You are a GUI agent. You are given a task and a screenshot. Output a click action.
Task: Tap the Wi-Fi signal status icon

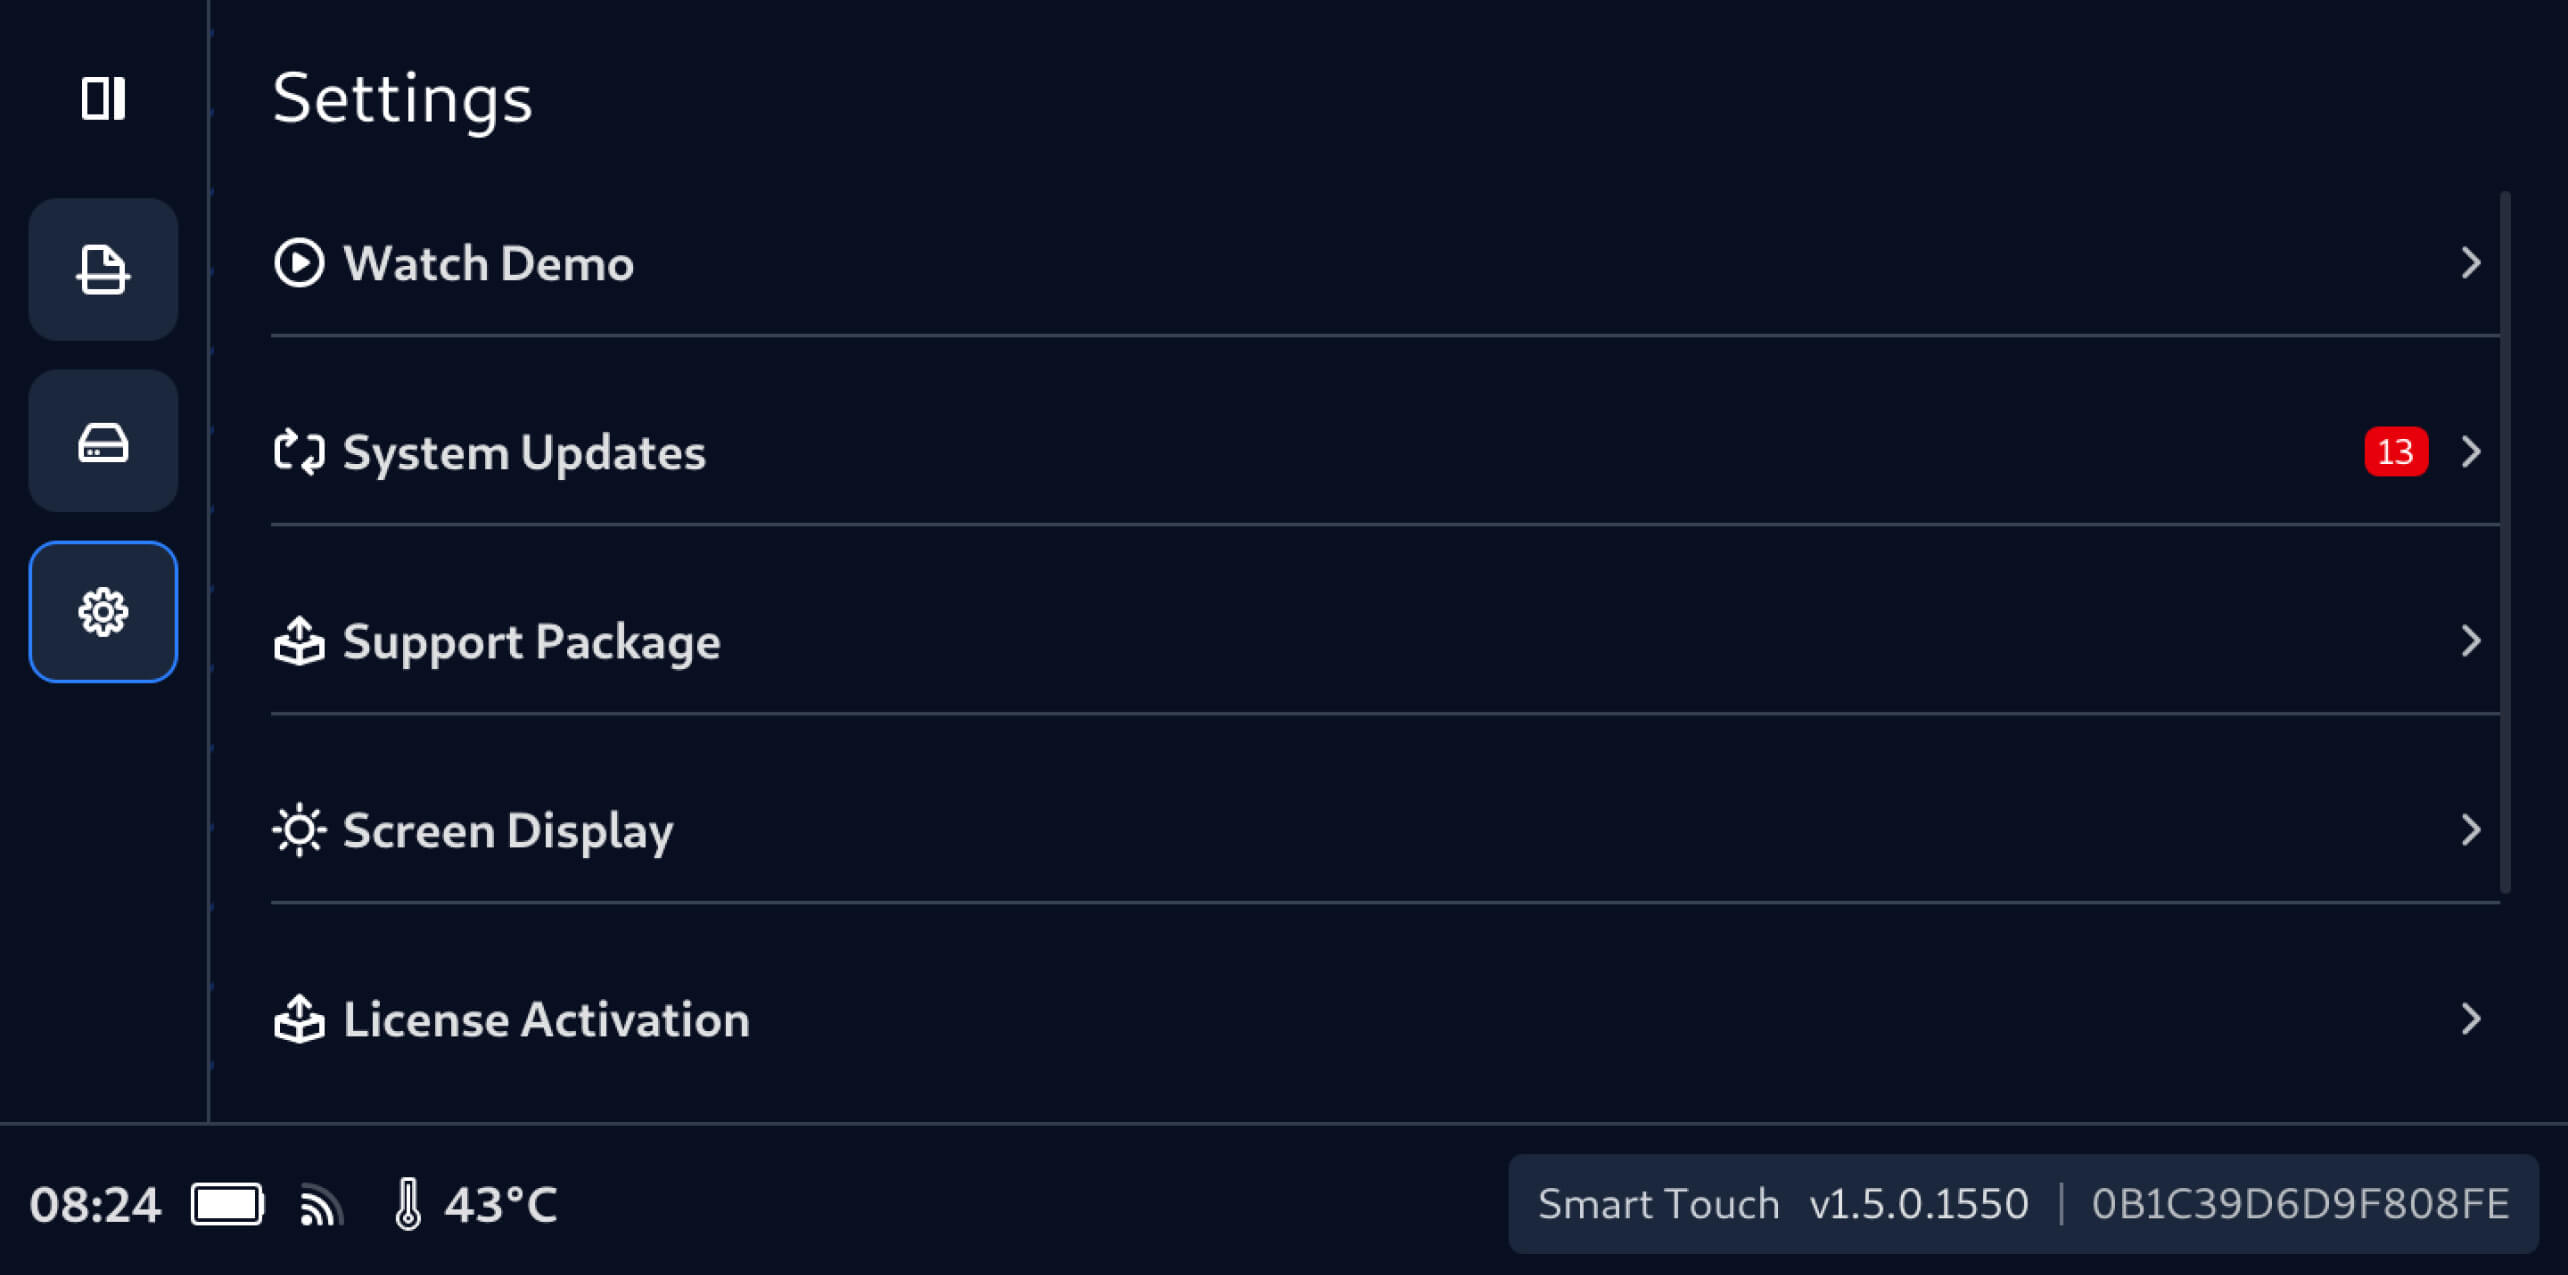tap(320, 1205)
